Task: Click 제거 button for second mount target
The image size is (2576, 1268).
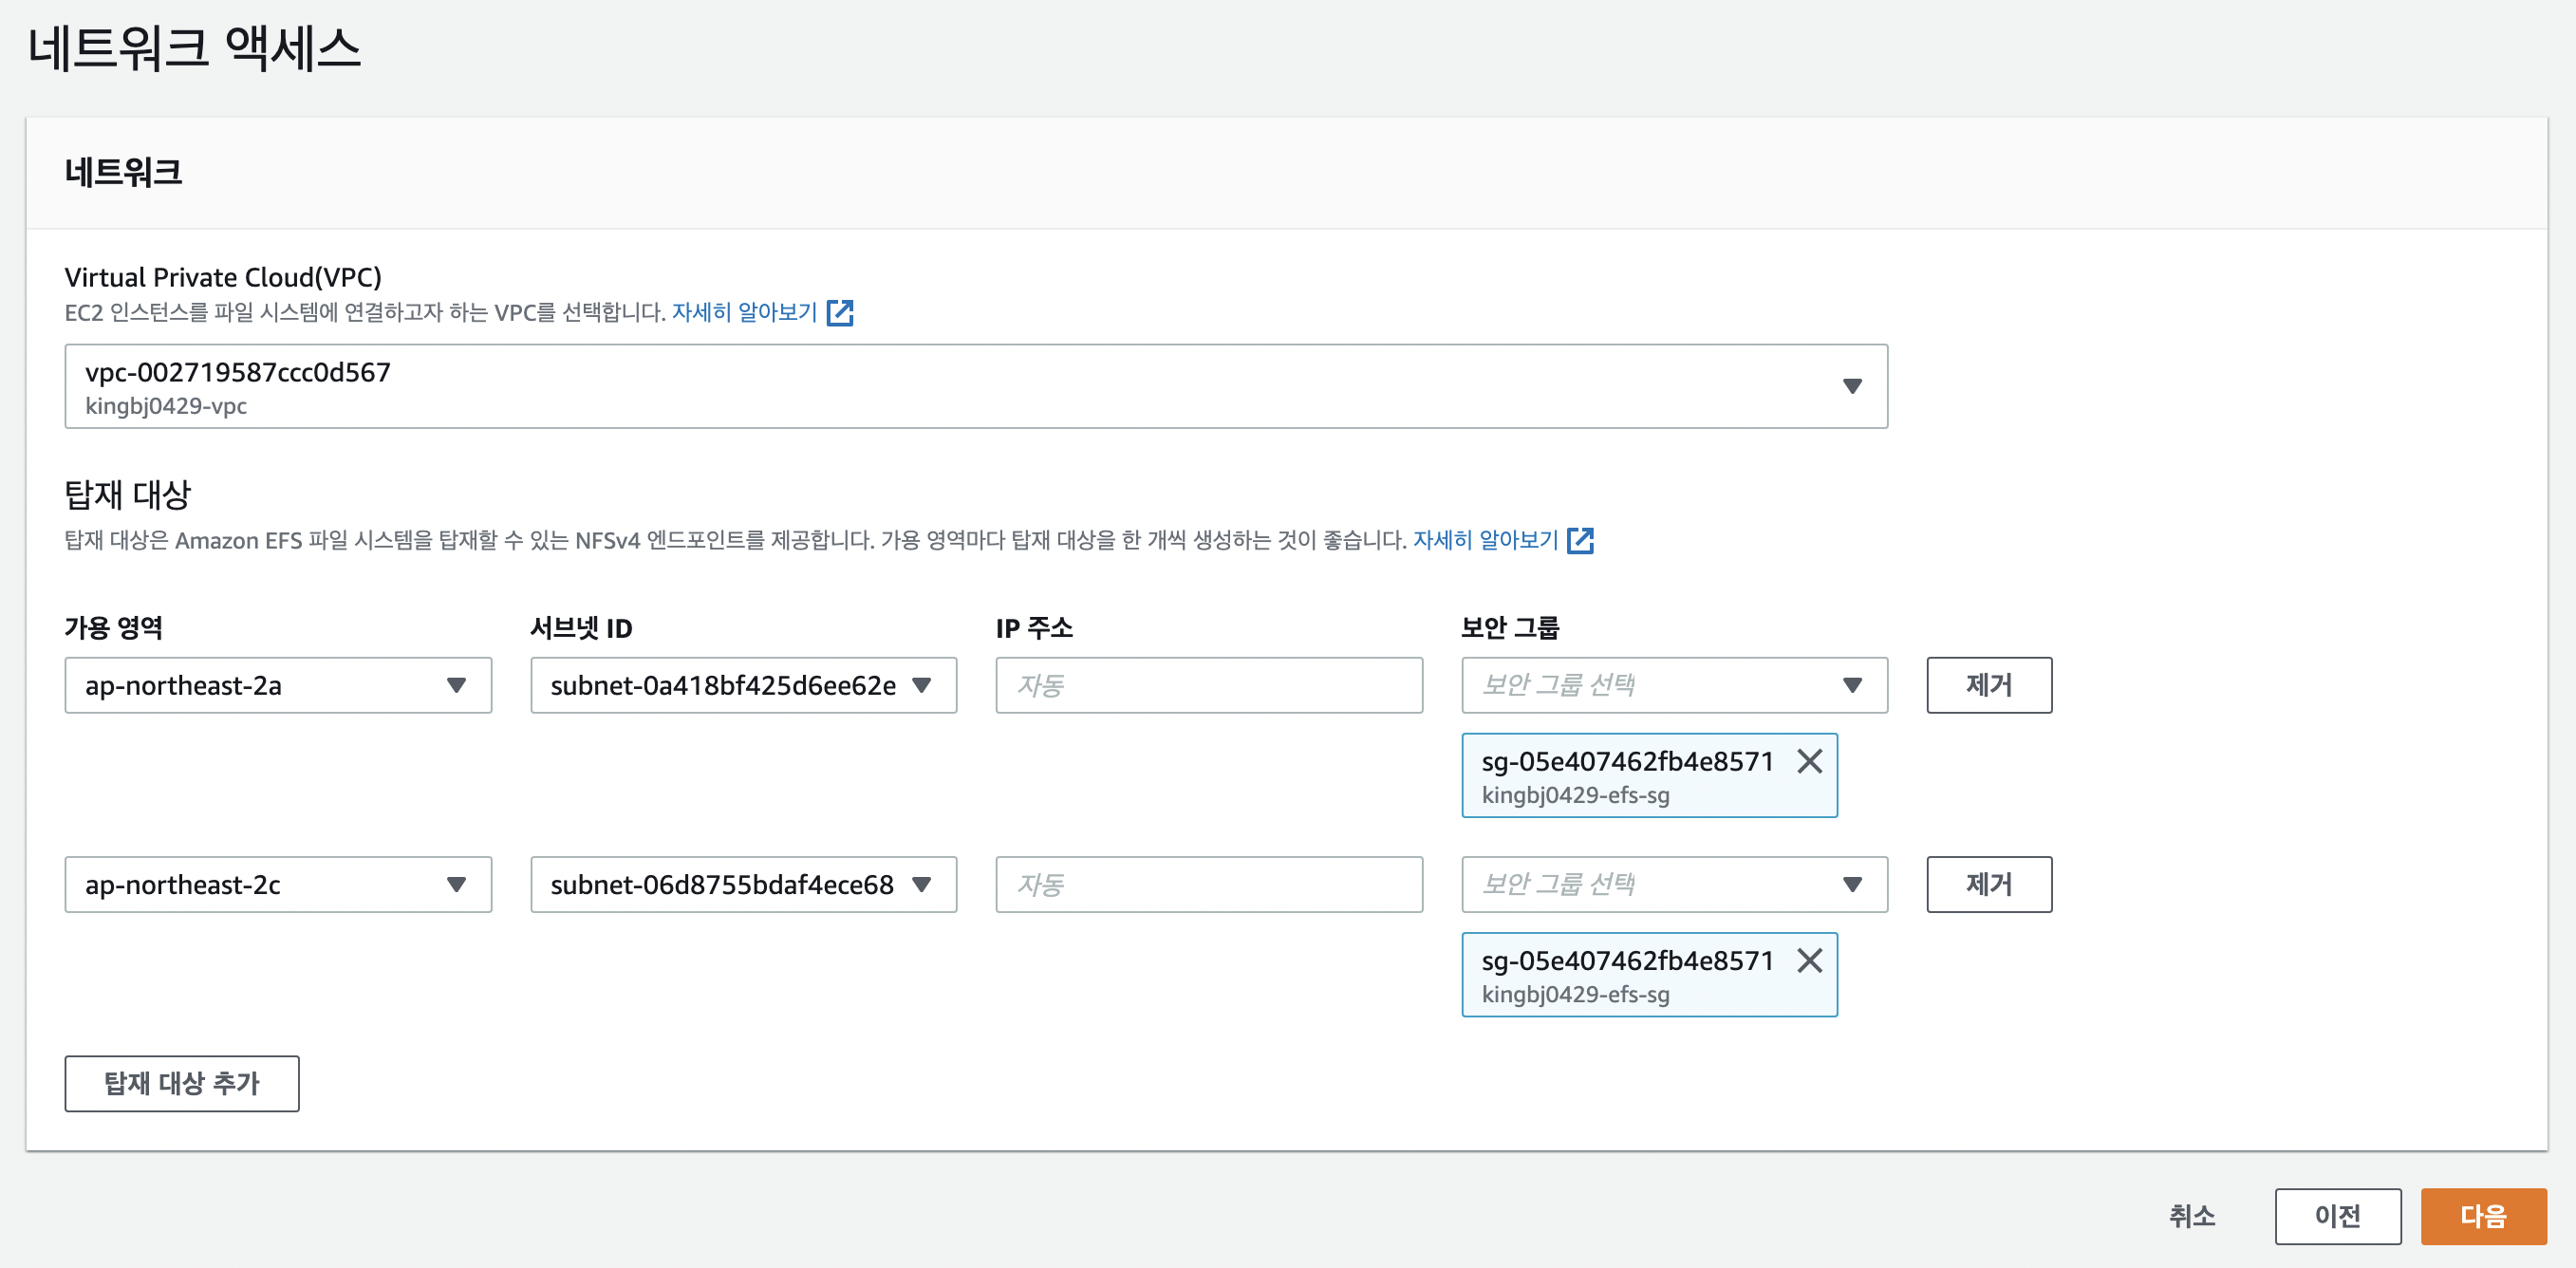Action: tap(1988, 885)
